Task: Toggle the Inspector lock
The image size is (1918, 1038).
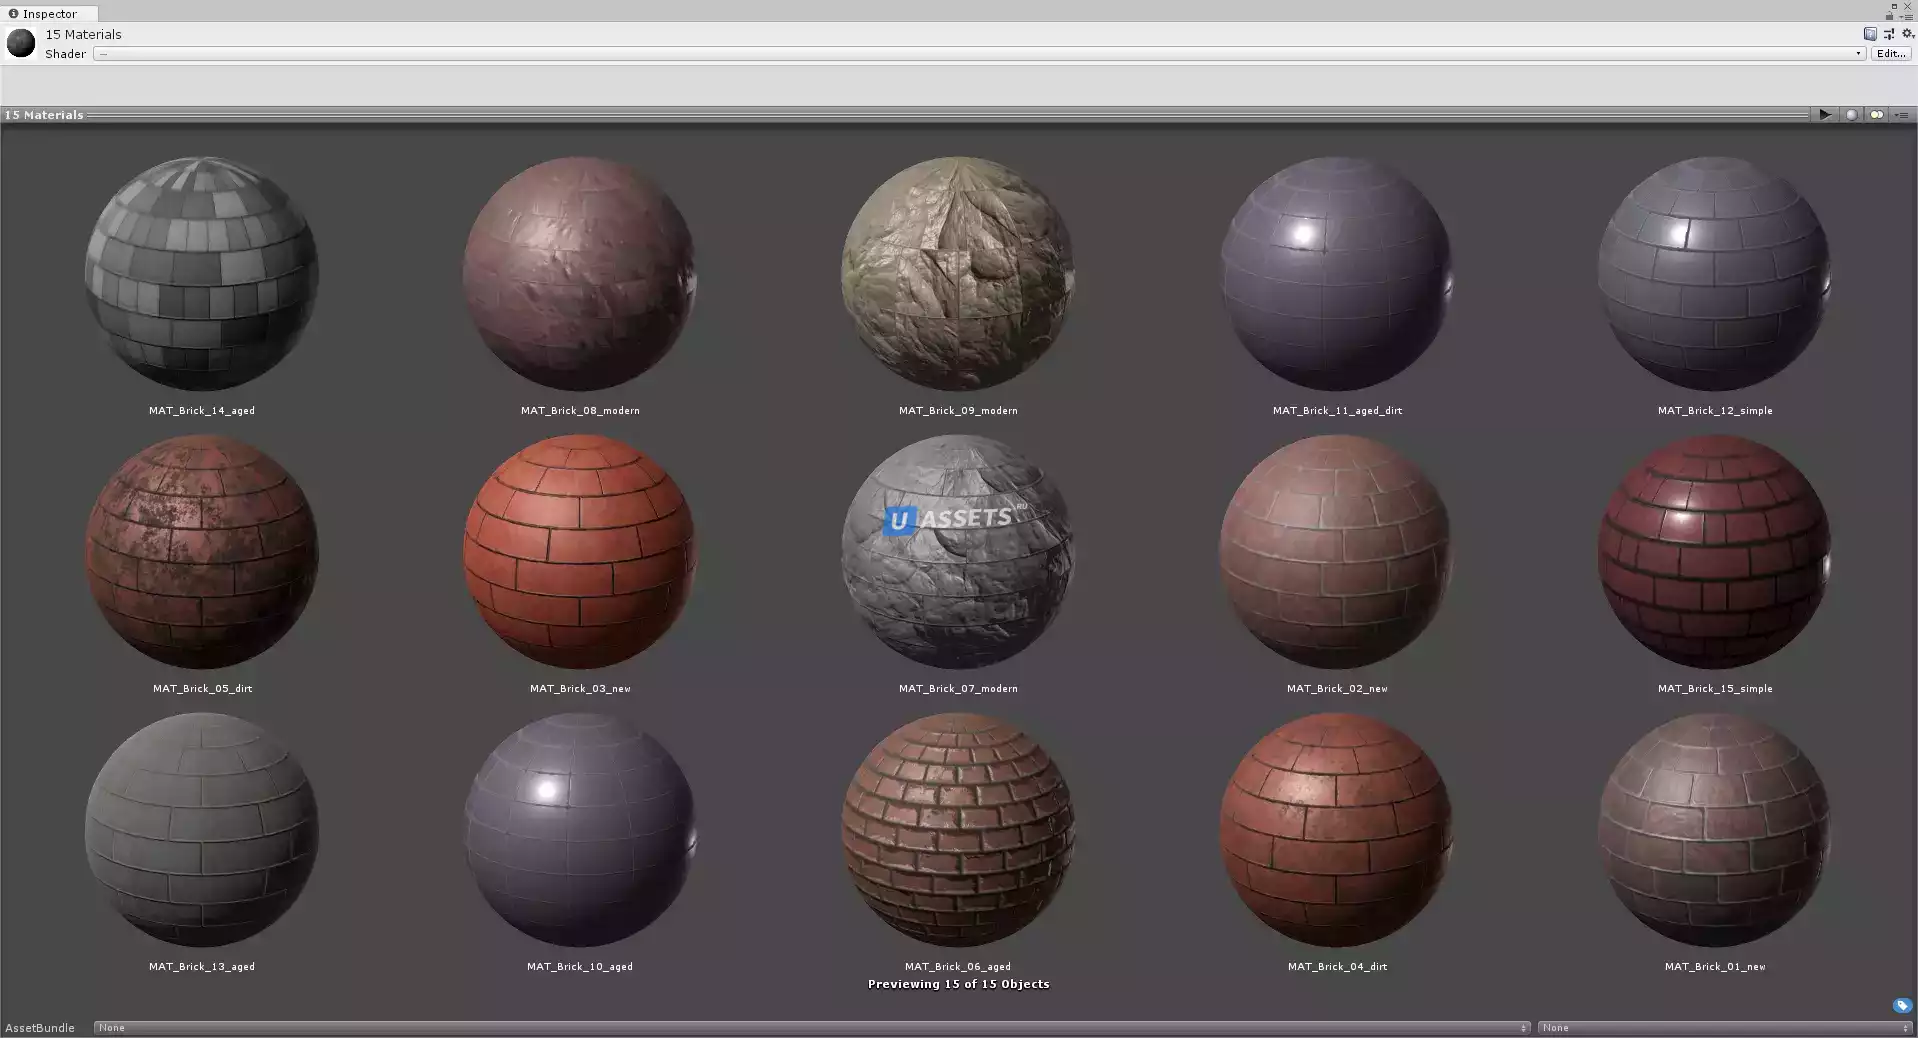Action: click(1889, 16)
